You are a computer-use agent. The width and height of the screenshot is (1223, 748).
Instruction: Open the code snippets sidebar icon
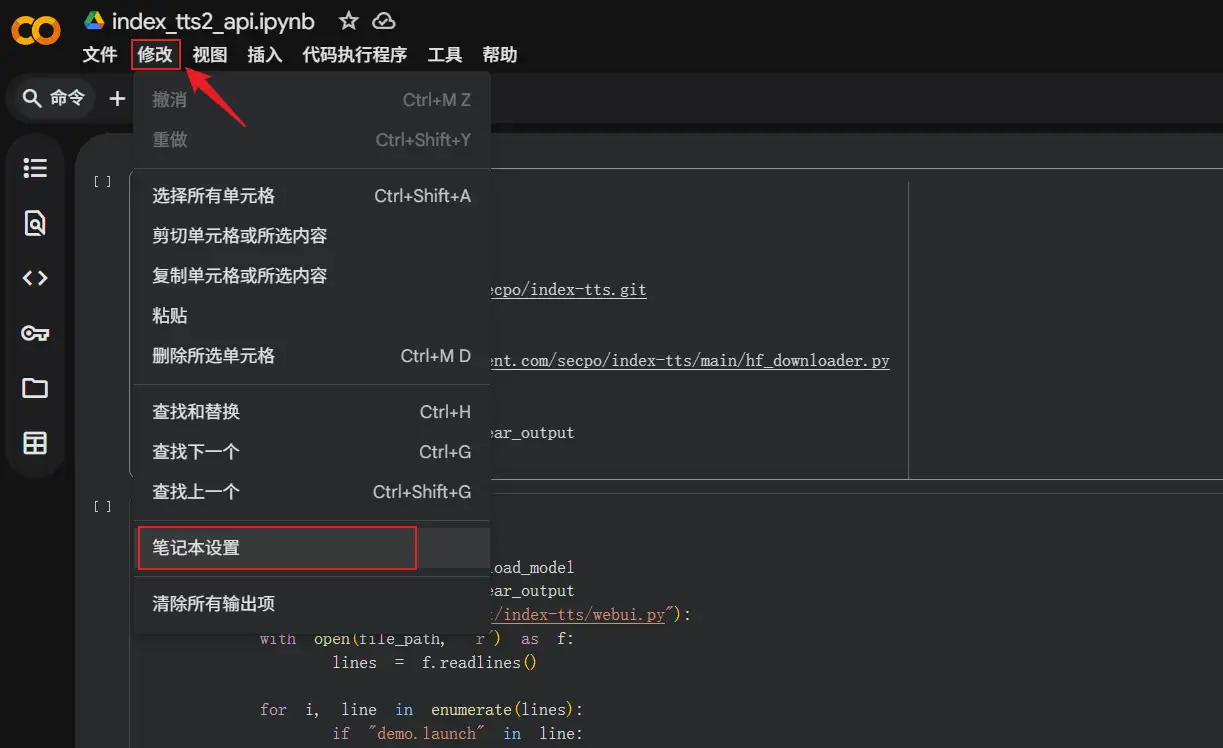click(35, 278)
